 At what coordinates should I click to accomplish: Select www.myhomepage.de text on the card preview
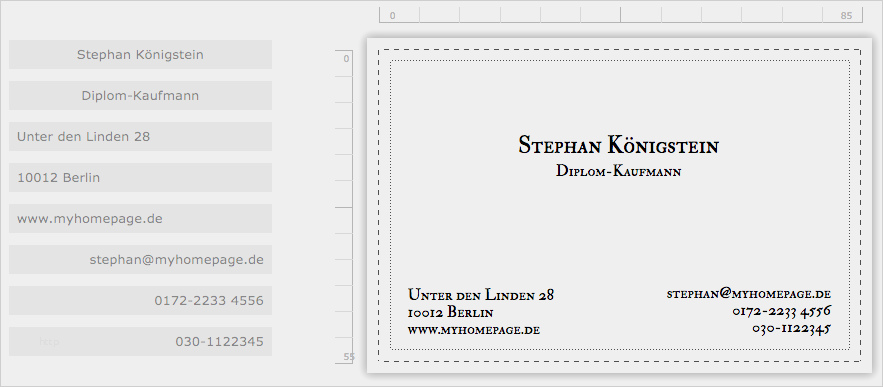pyautogui.click(x=474, y=330)
